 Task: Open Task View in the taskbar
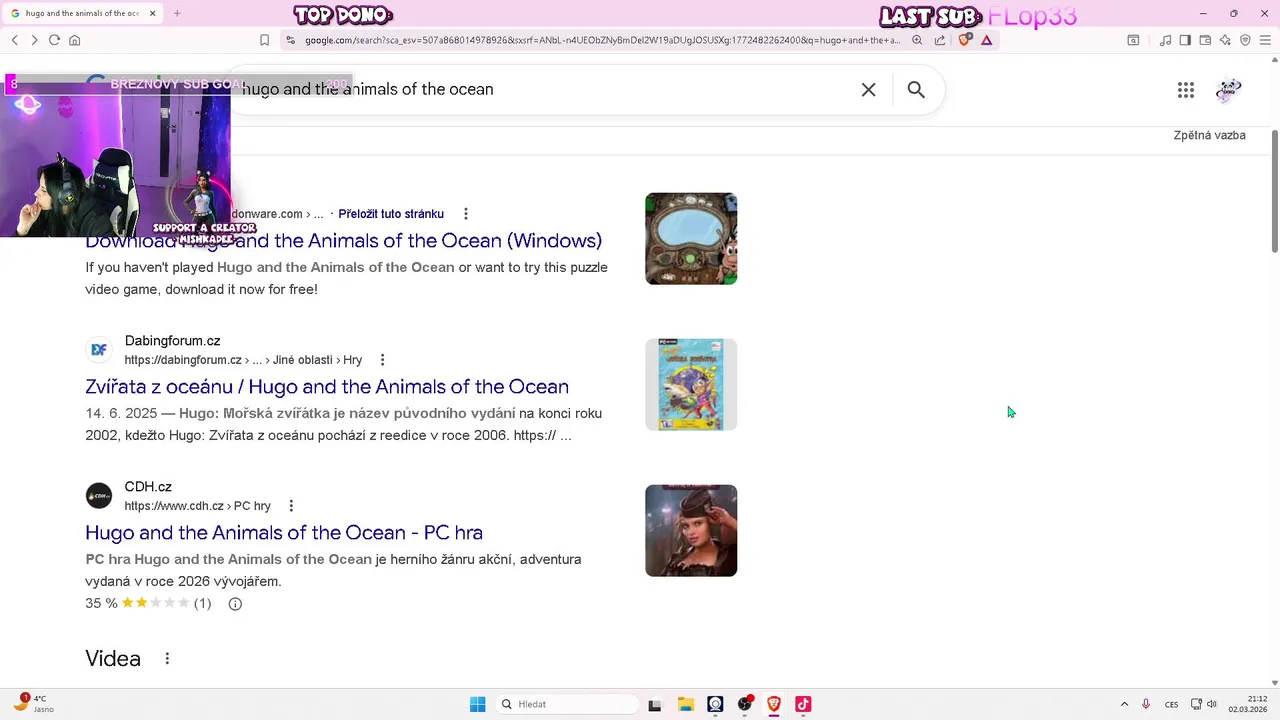tap(655, 704)
